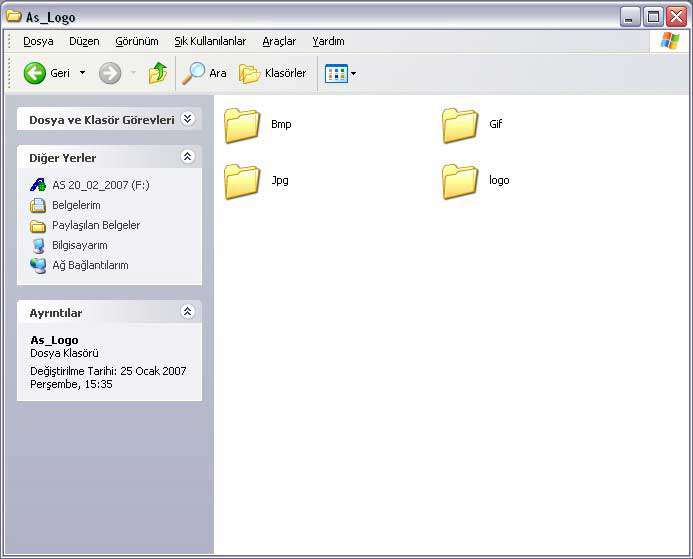Image resolution: width=693 pixels, height=559 pixels.
Task: Open the Dosya menu
Action: (x=38, y=41)
